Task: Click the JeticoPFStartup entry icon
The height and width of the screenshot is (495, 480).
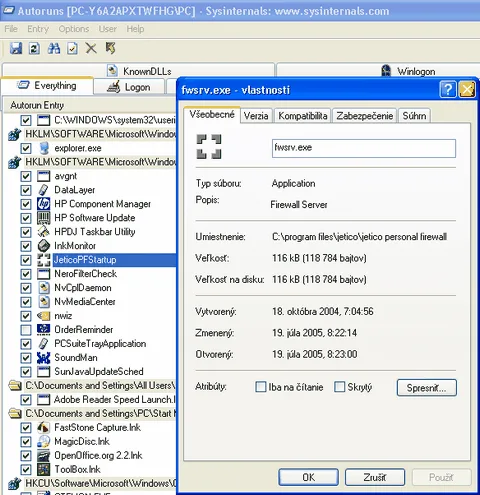Action: pyautogui.click(x=43, y=260)
